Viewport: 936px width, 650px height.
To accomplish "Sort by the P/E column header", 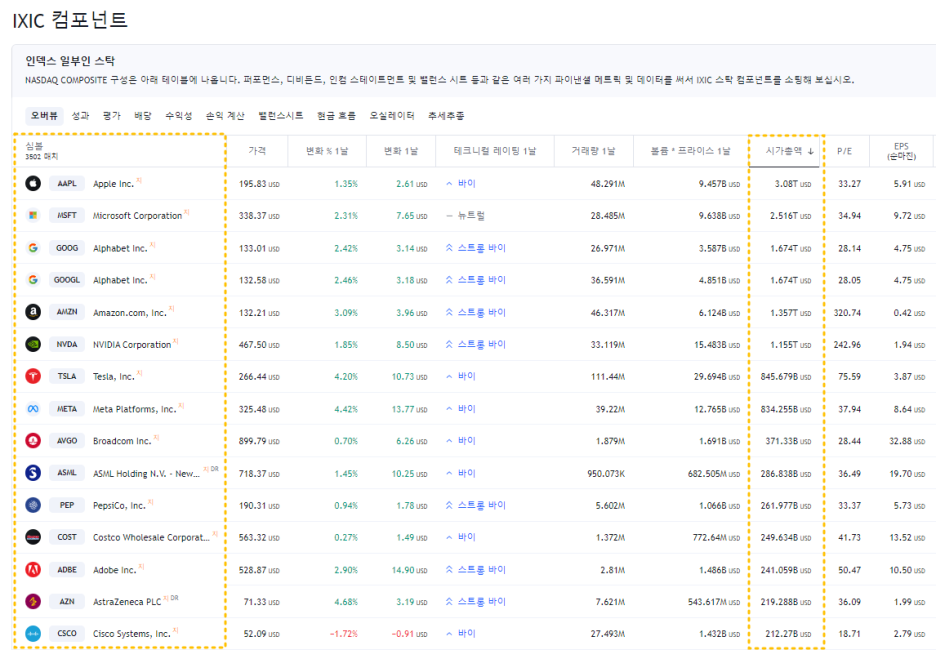I will (x=844, y=151).
